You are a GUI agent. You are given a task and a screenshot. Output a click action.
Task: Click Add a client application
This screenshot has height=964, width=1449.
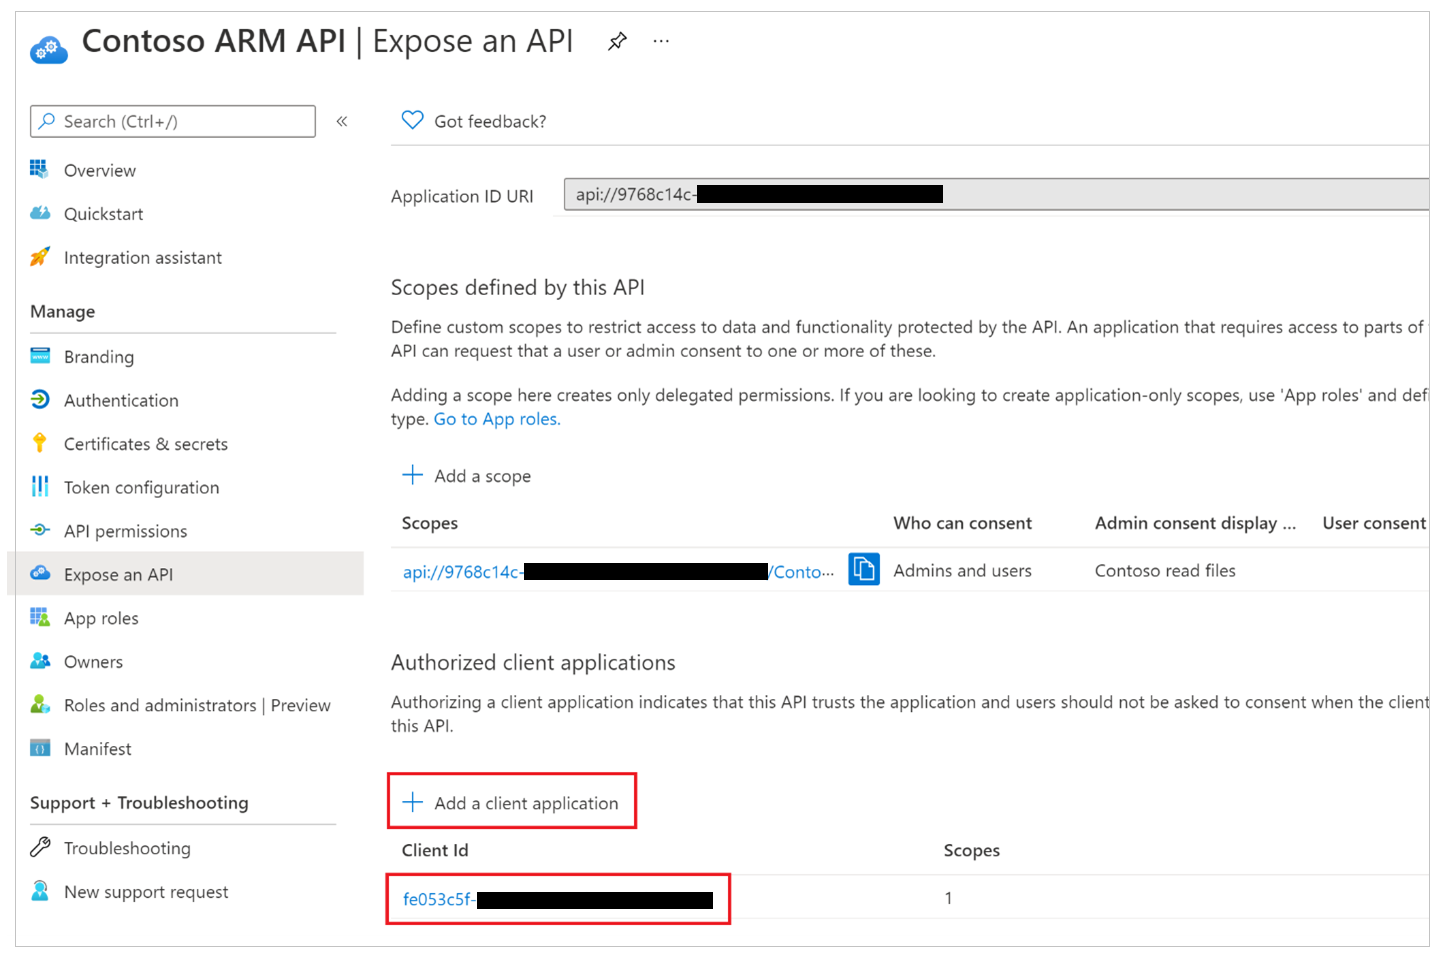[511, 801]
